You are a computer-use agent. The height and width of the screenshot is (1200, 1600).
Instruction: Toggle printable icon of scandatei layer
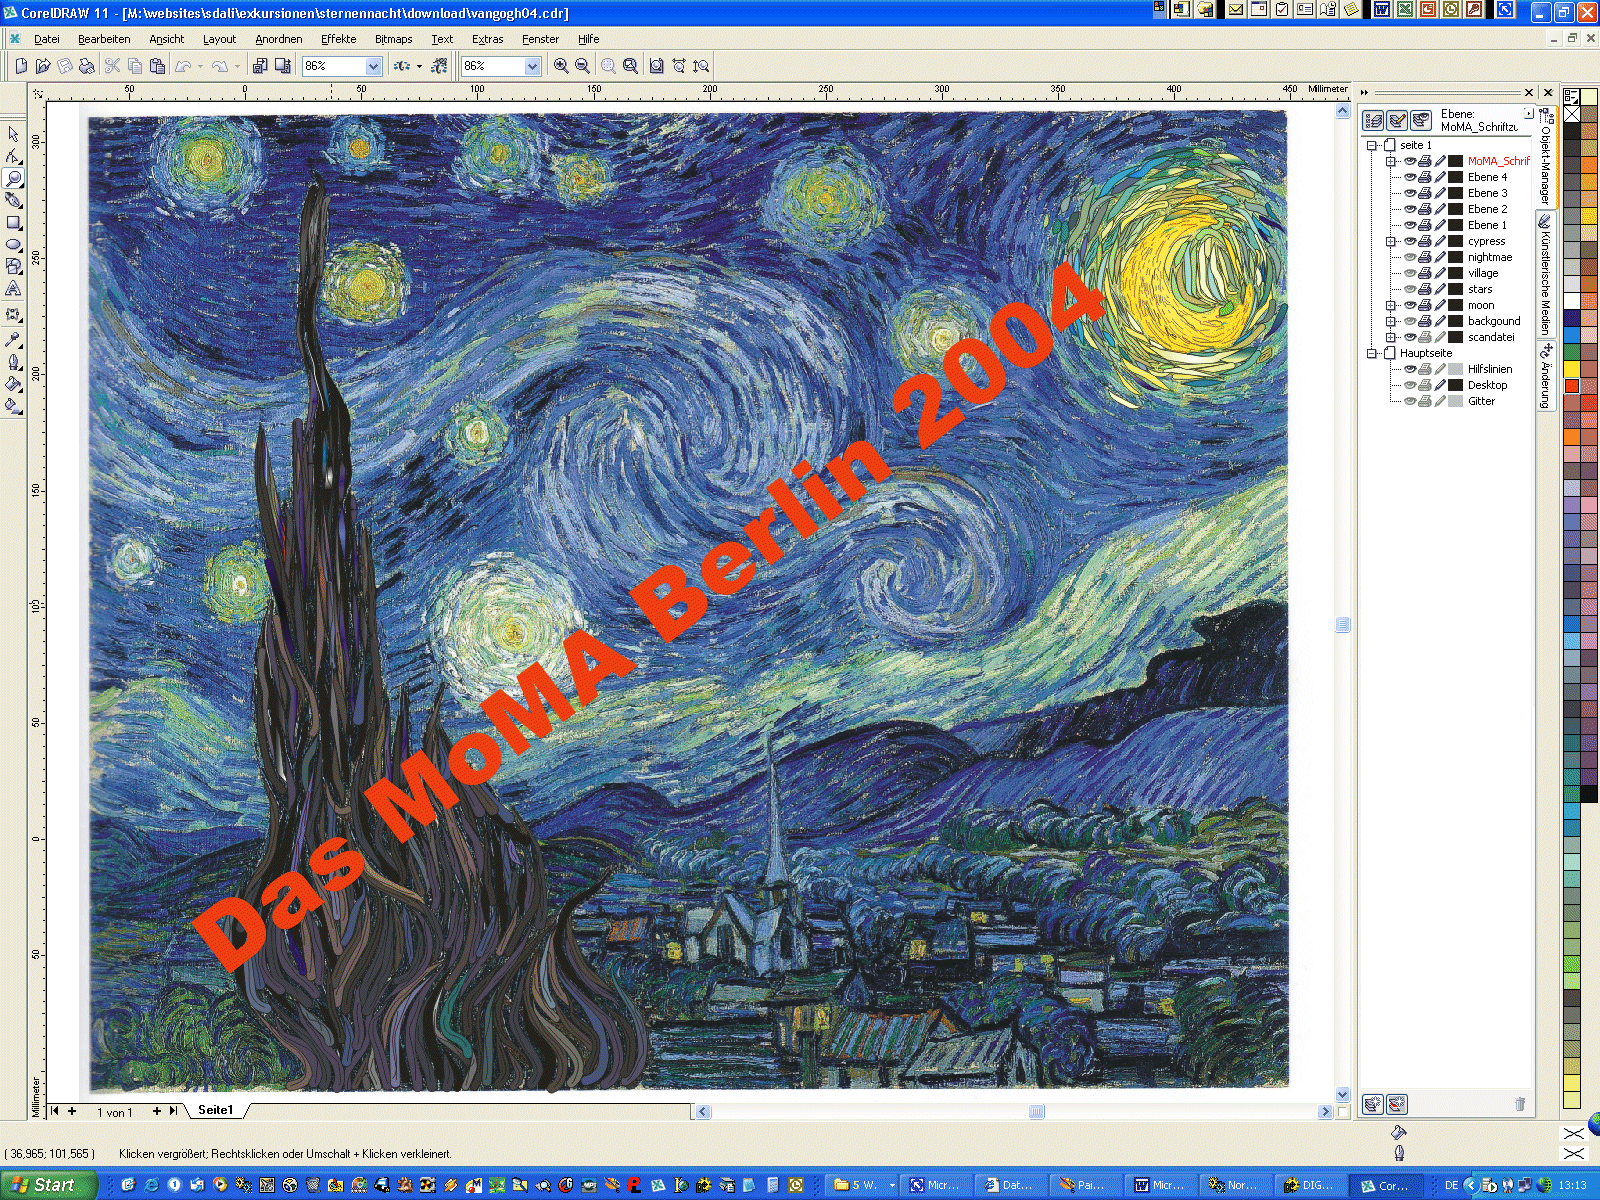pos(1425,337)
